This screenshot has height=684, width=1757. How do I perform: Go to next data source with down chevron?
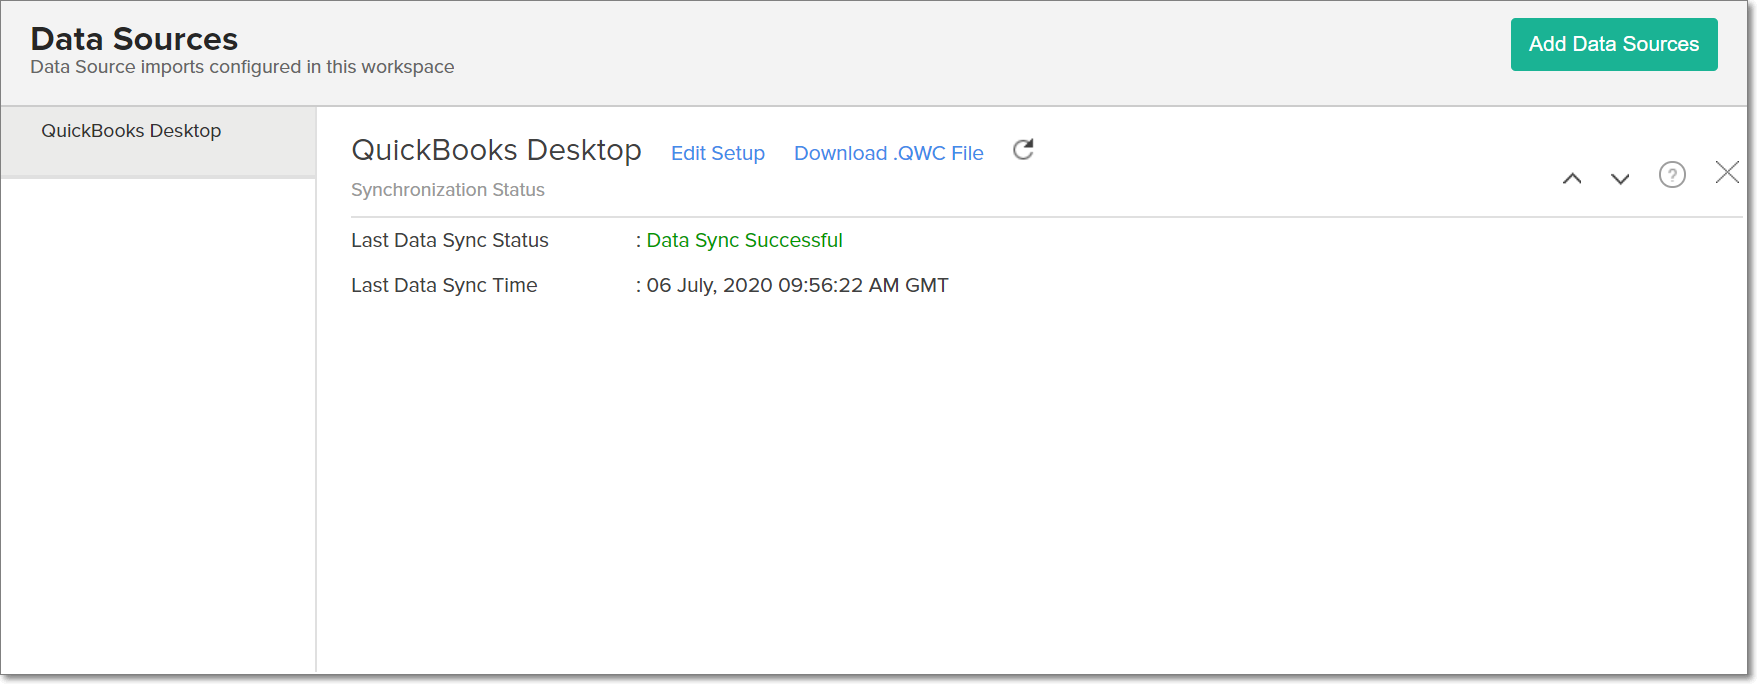tap(1620, 178)
